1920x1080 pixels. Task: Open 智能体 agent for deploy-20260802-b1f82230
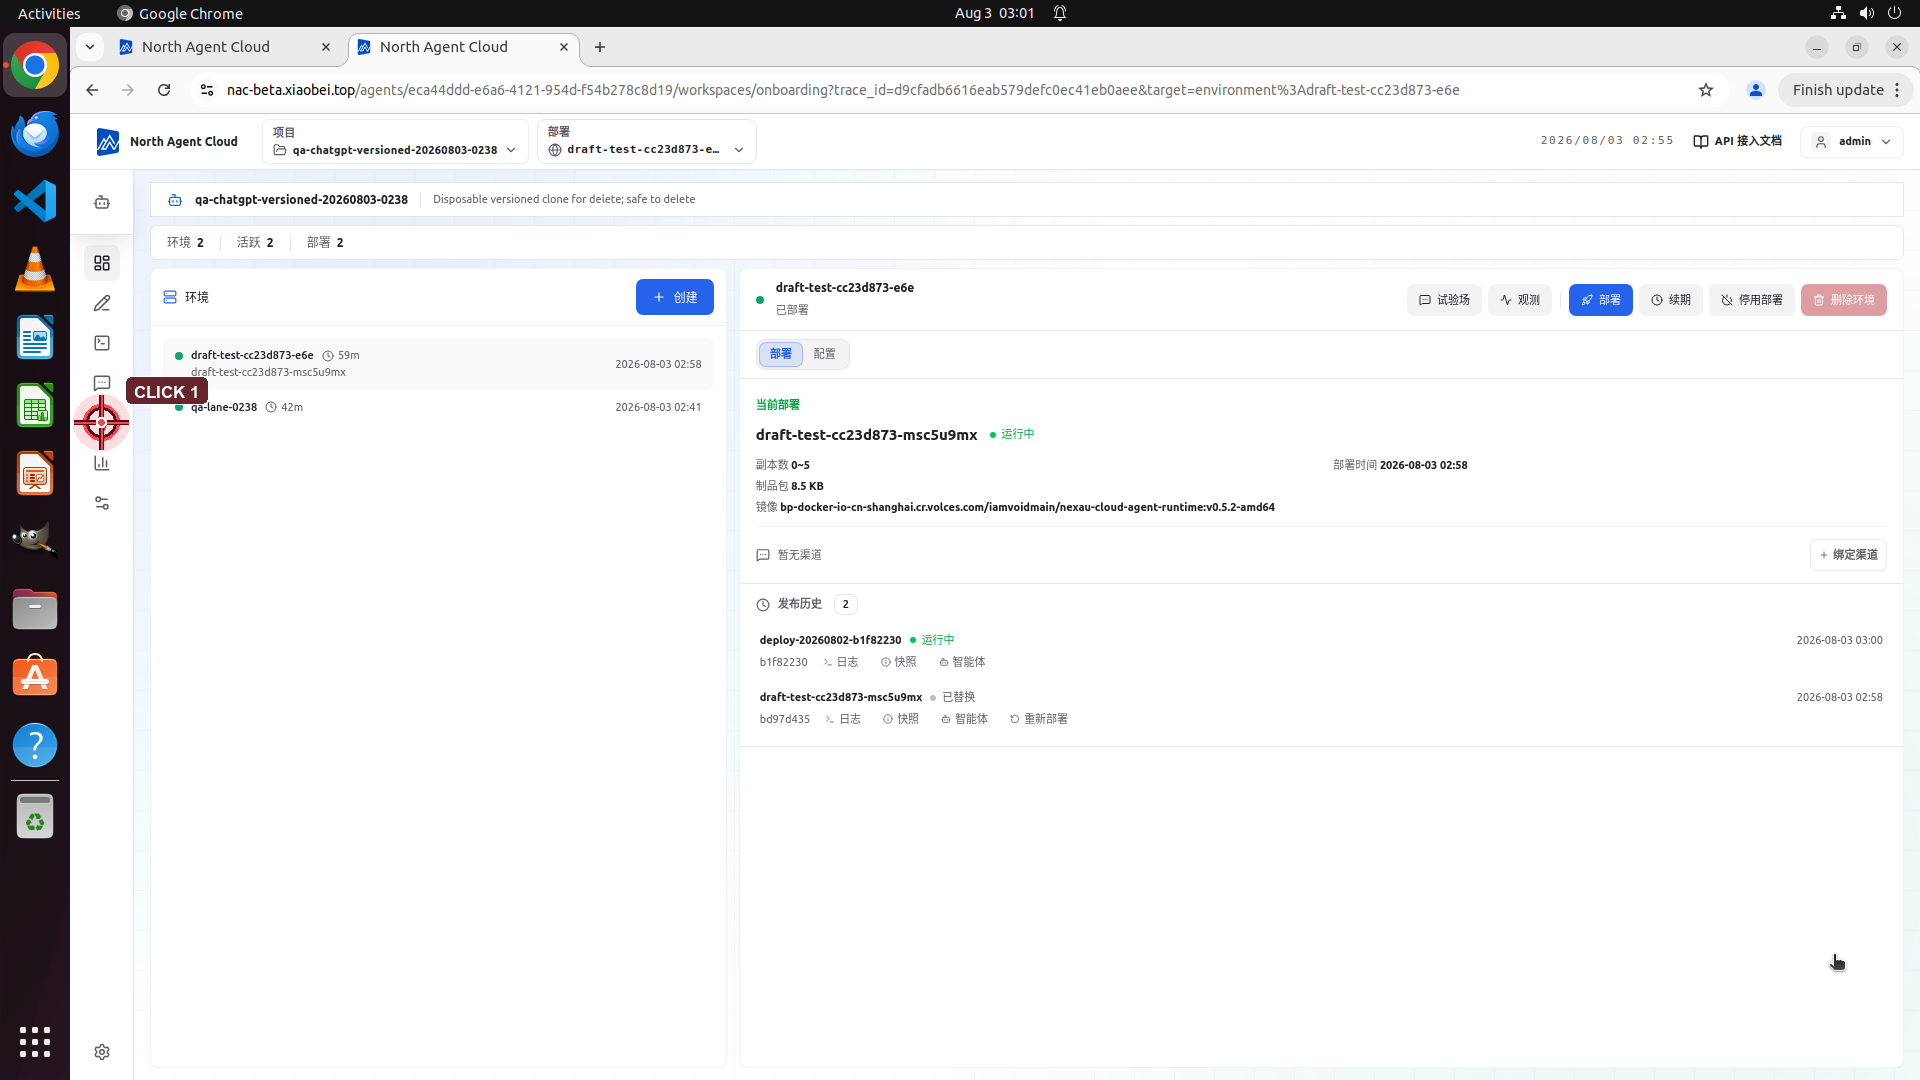point(962,662)
